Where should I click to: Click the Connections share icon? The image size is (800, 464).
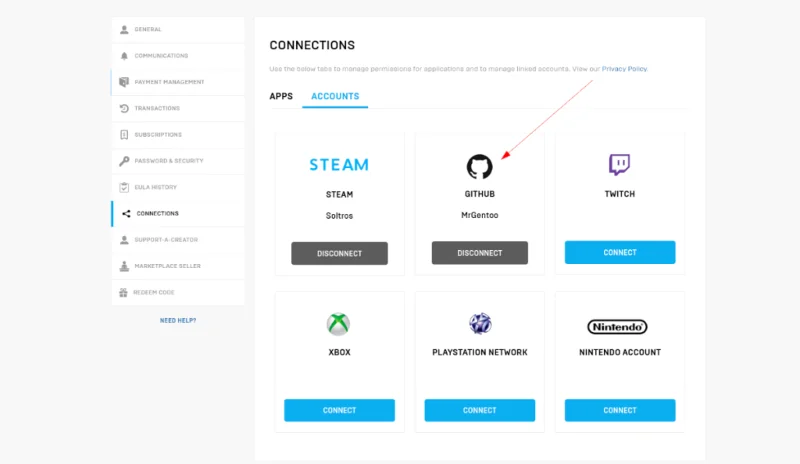pyautogui.click(x=126, y=213)
